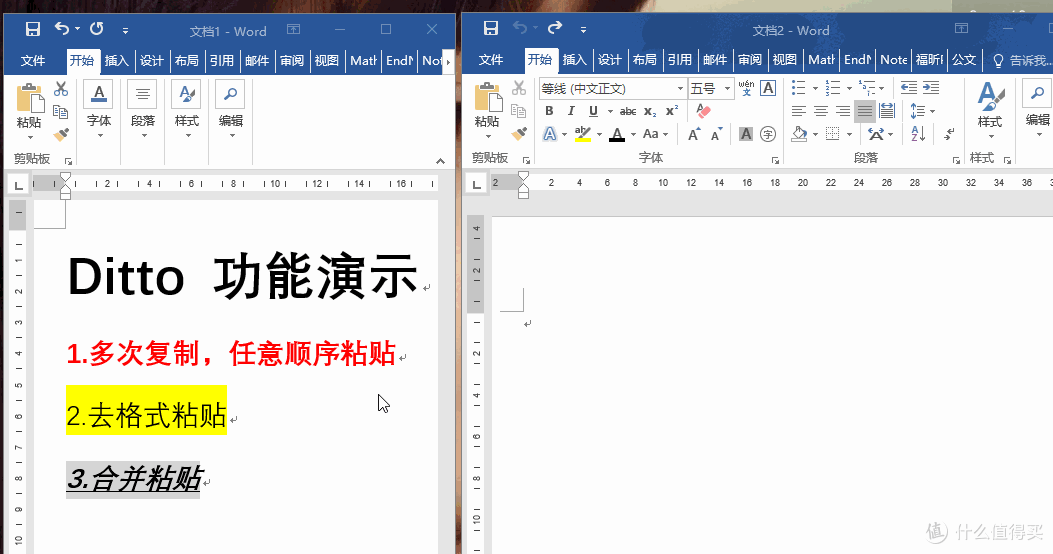Expand the 段落 group in 文档1
This screenshot has height=554, width=1053.
pos(142,111)
